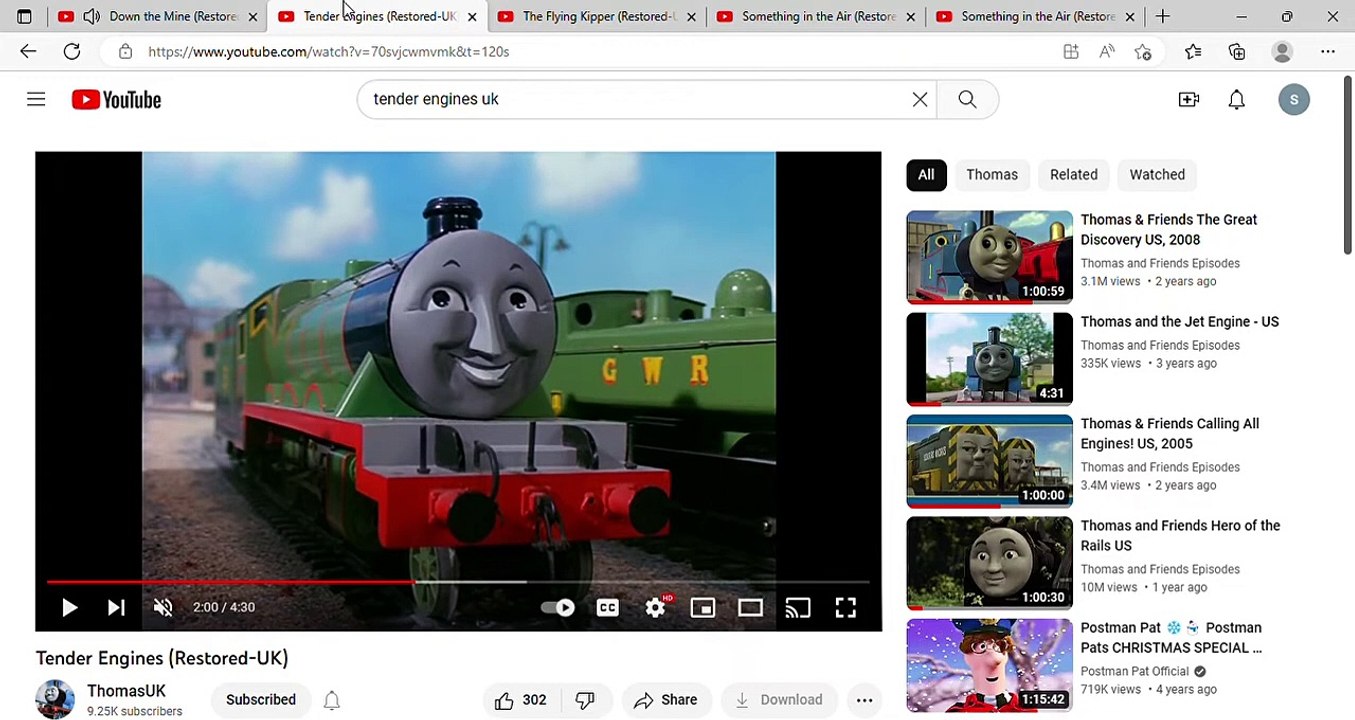
Task: Go back with browser back arrow
Action: (x=28, y=51)
